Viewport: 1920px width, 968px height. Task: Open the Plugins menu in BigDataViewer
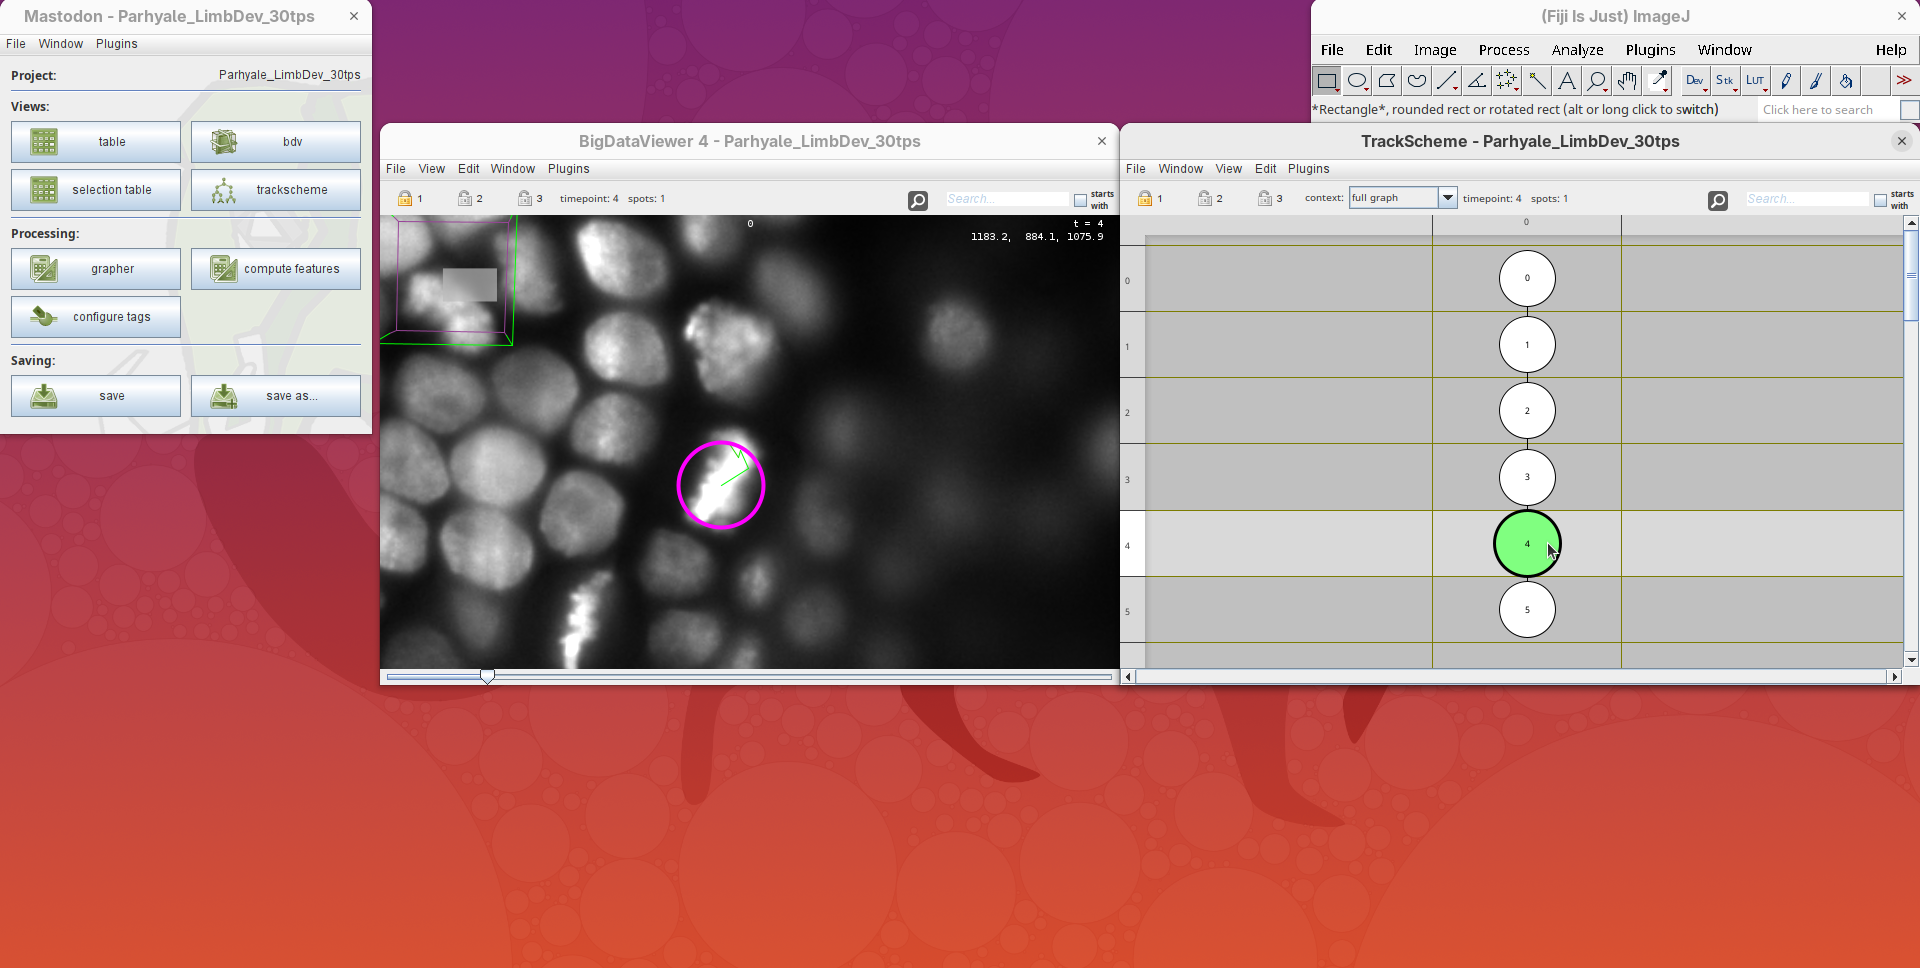tap(568, 169)
